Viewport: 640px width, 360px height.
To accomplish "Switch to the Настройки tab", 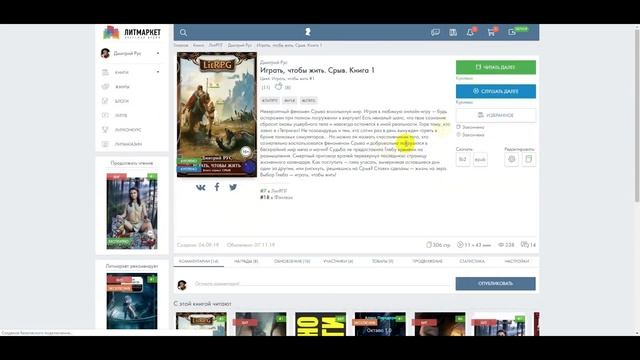I will pyautogui.click(x=516, y=261).
